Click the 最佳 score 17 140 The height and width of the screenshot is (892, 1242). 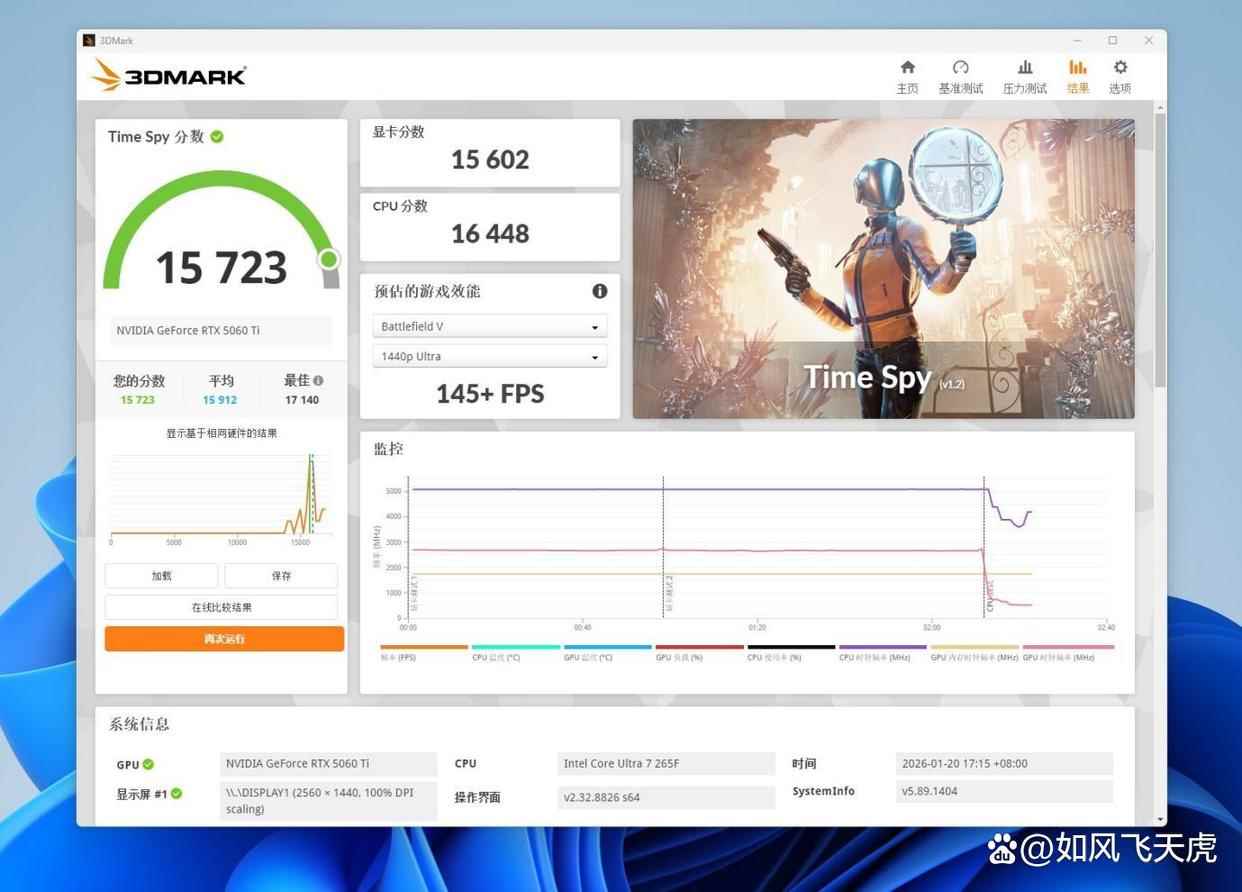[302, 400]
